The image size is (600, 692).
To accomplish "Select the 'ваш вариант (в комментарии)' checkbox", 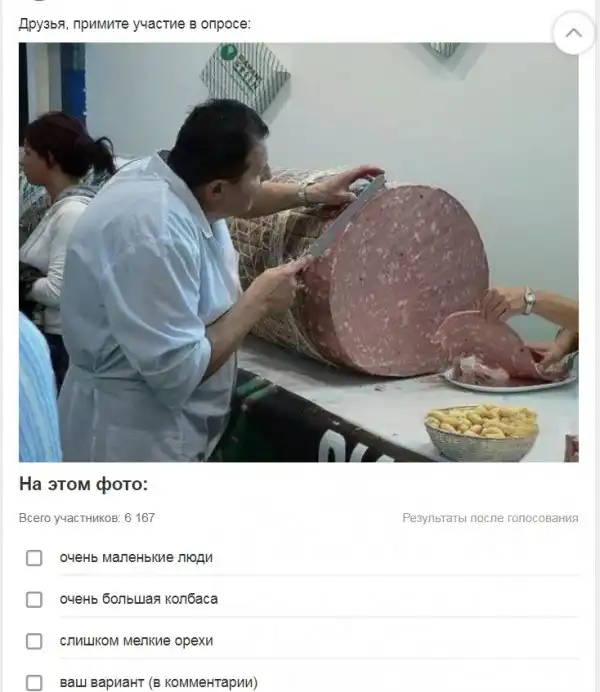I will (x=34, y=682).
